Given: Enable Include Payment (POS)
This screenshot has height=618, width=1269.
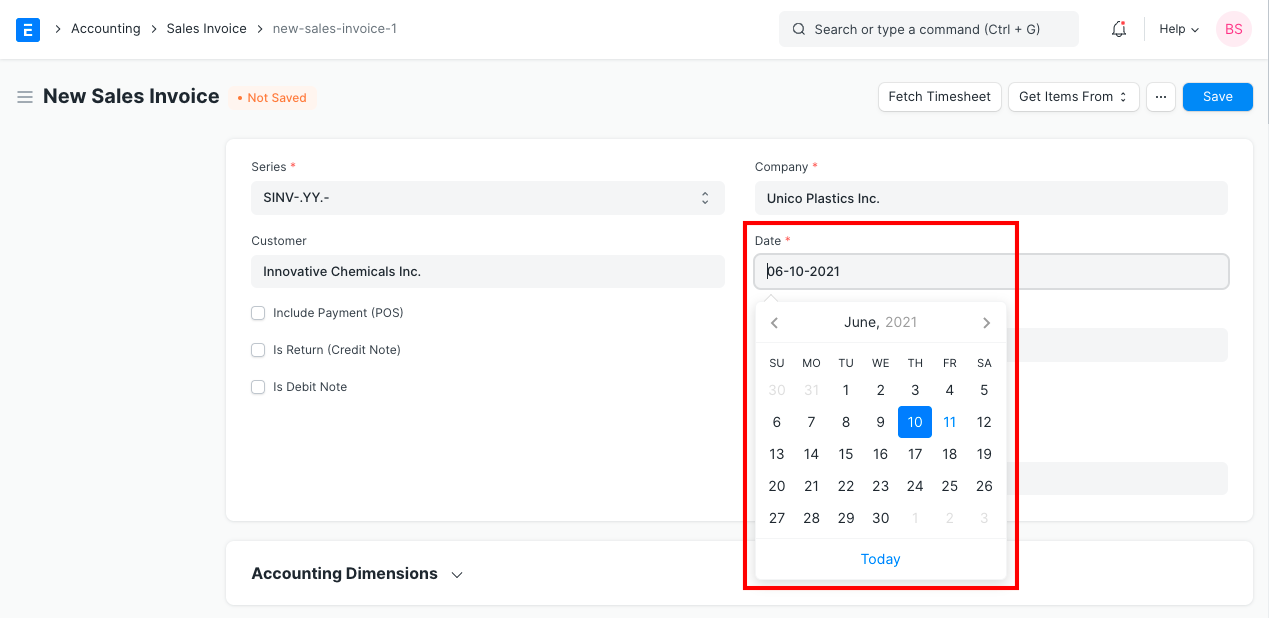Looking at the screenshot, I should [x=257, y=313].
